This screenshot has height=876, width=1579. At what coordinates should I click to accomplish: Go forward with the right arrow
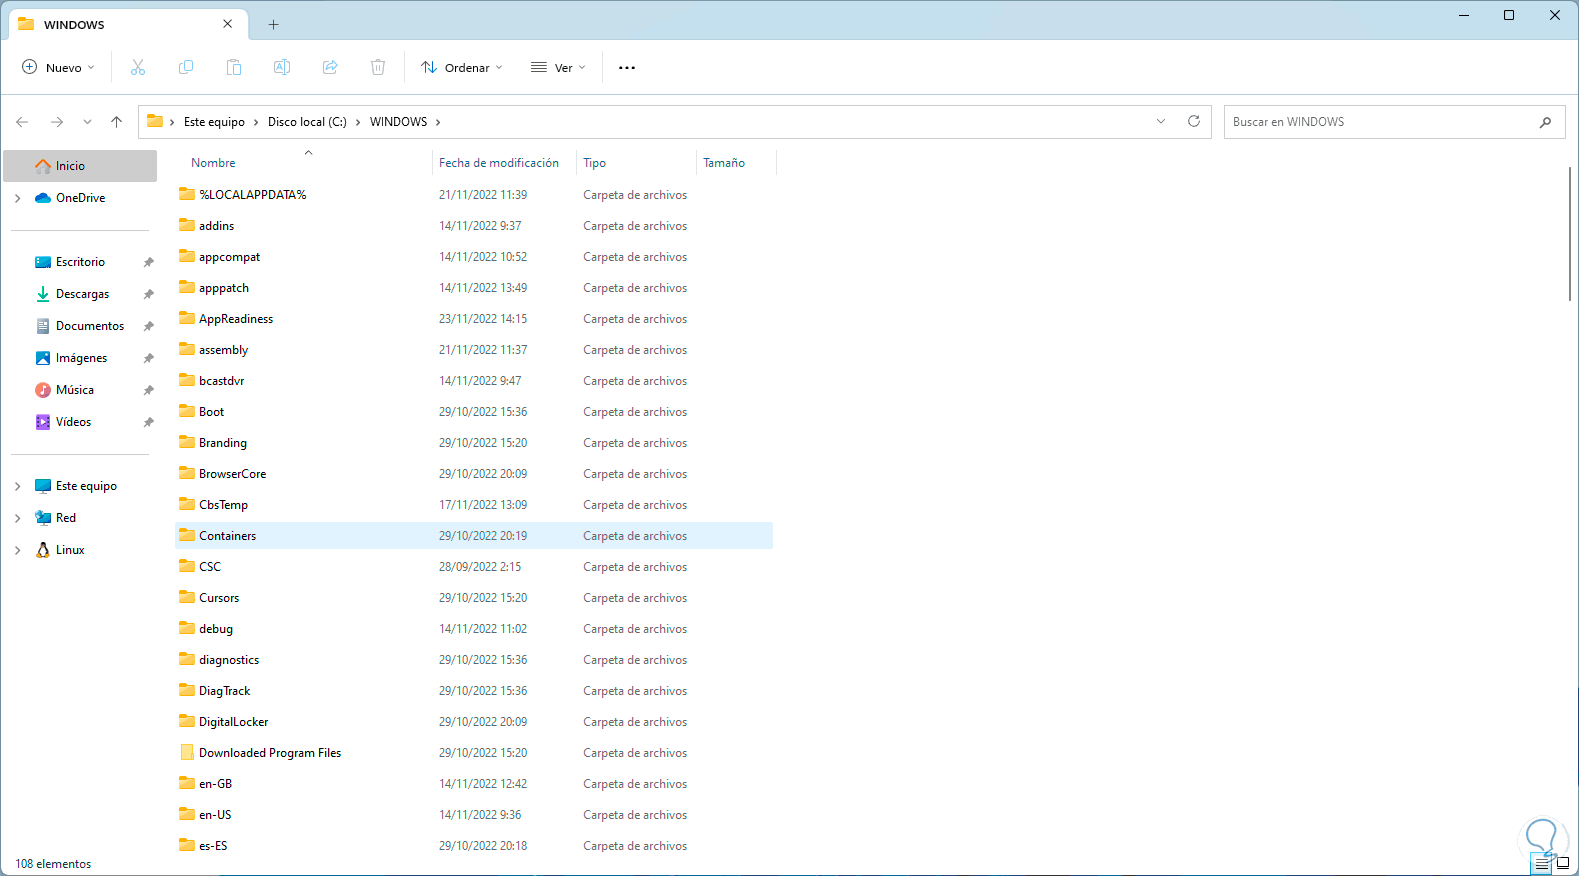57,122
